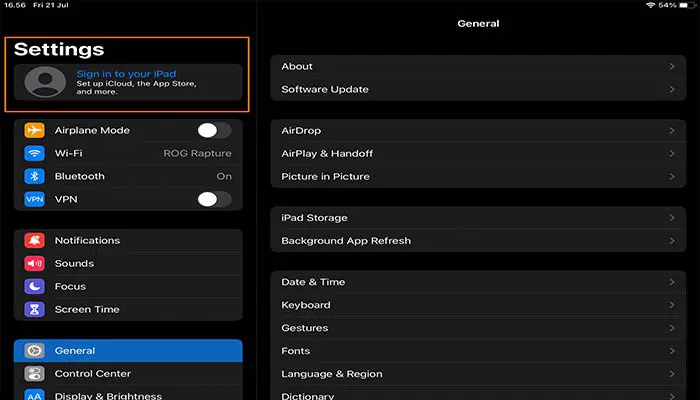Image resolution: width=700 pixels, height=400 pixels.
Task: Click the chevron beside Keyboard
Action: tap(672, 305)
